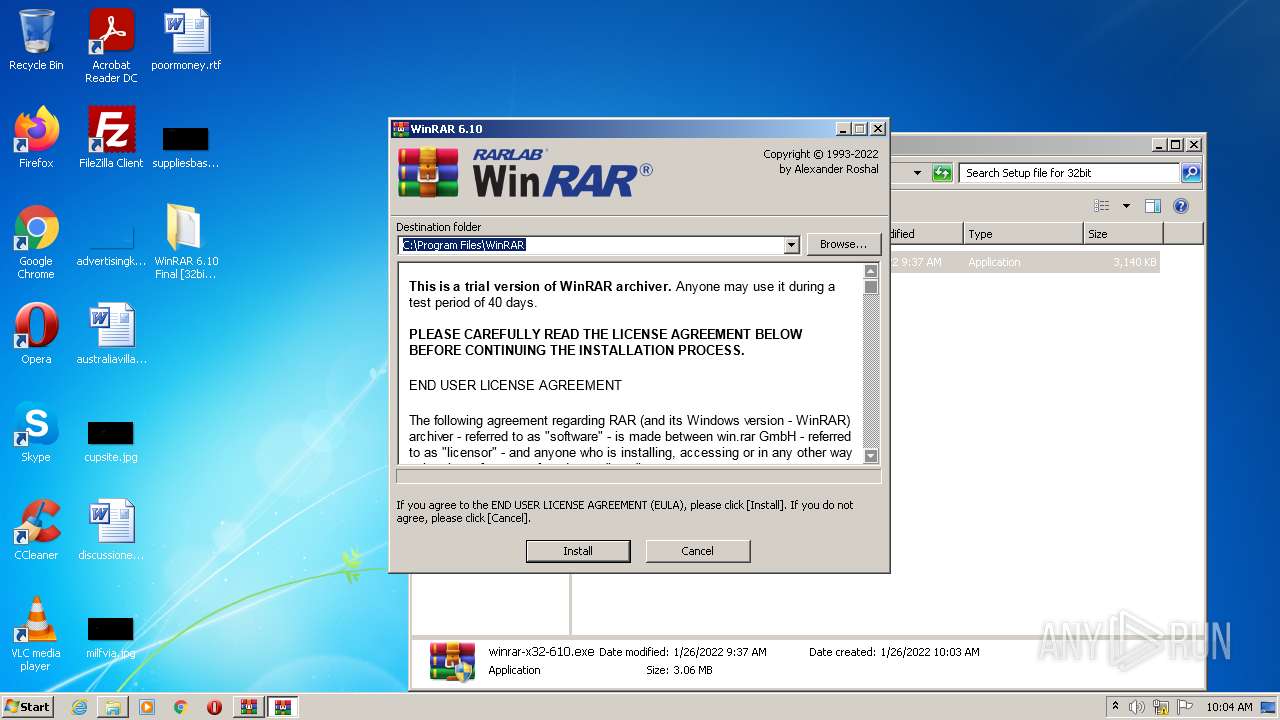Select the poormoney.rtf desktop file
Image resolution: width=1280 pixels, height=720 pixels.
click(186, 40)
